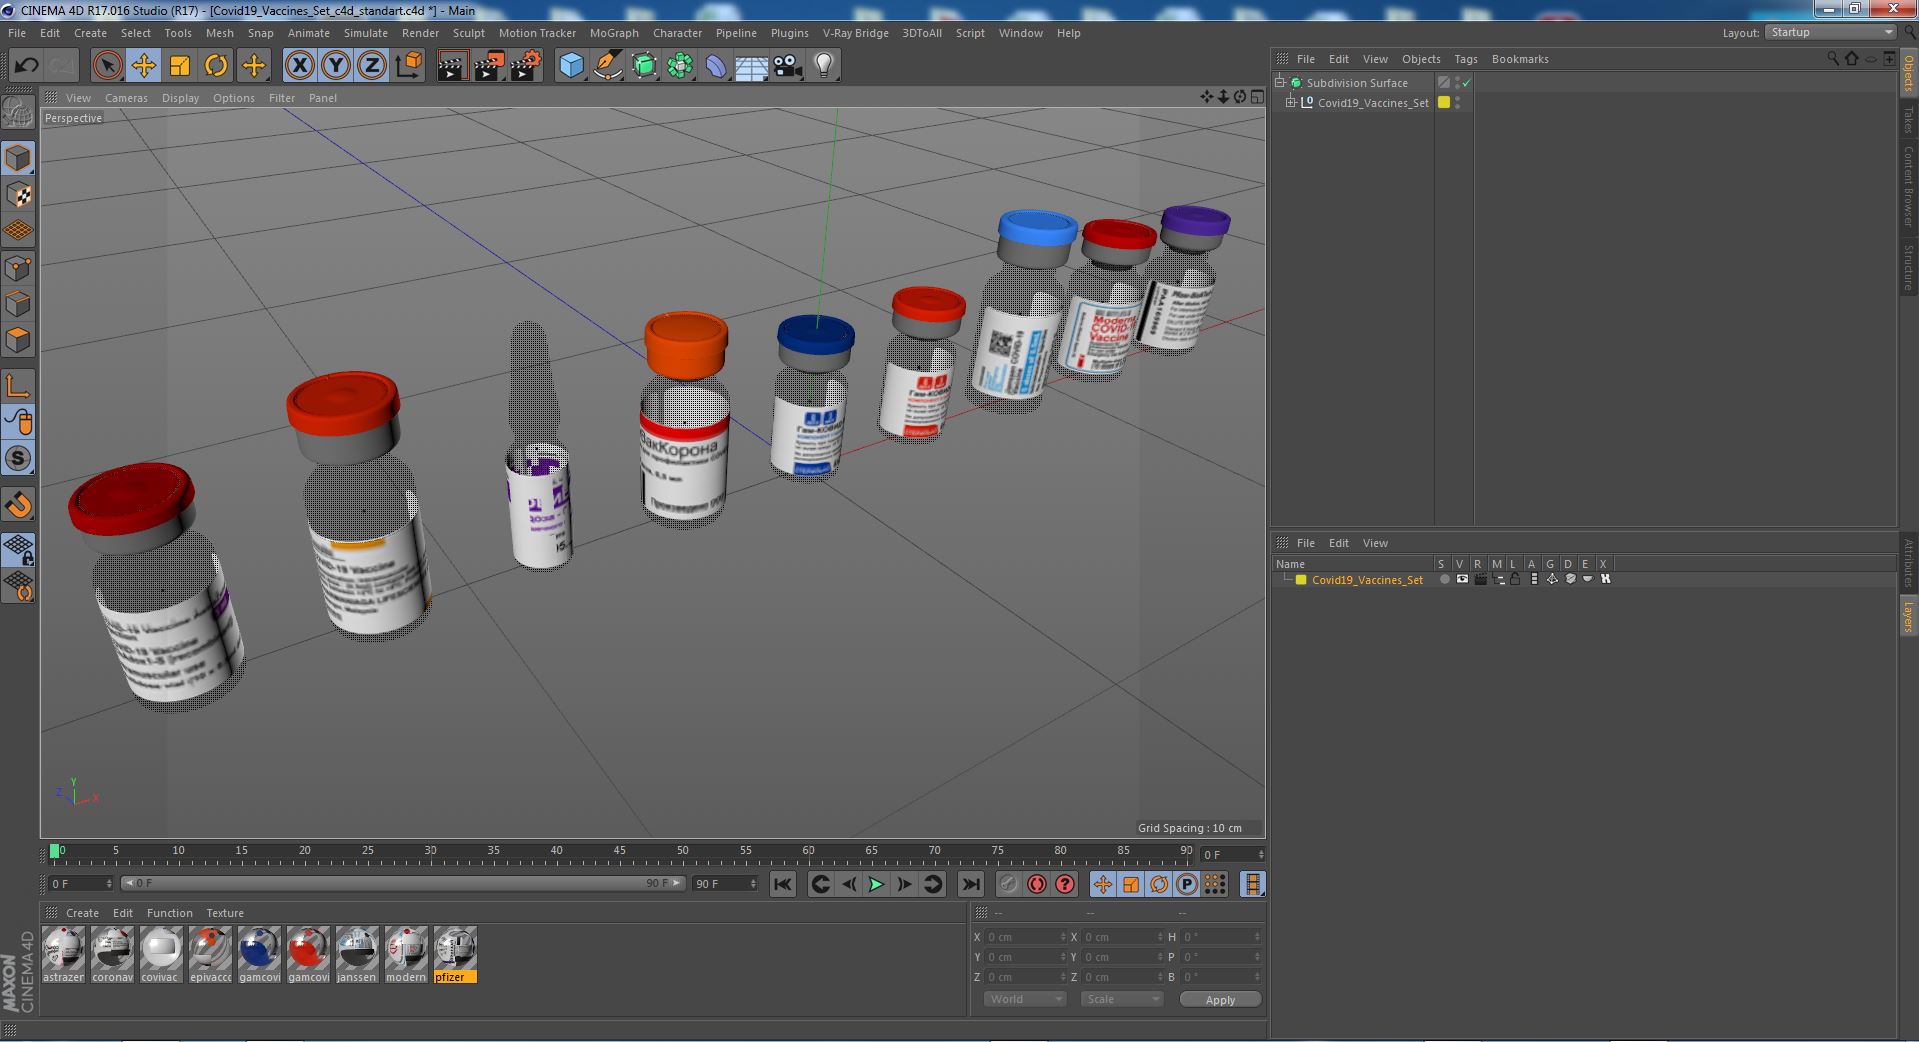This screenshot has width=1919, height=1042.
Task: Open the Scale mode dropdown
Action: point(1122,999)
